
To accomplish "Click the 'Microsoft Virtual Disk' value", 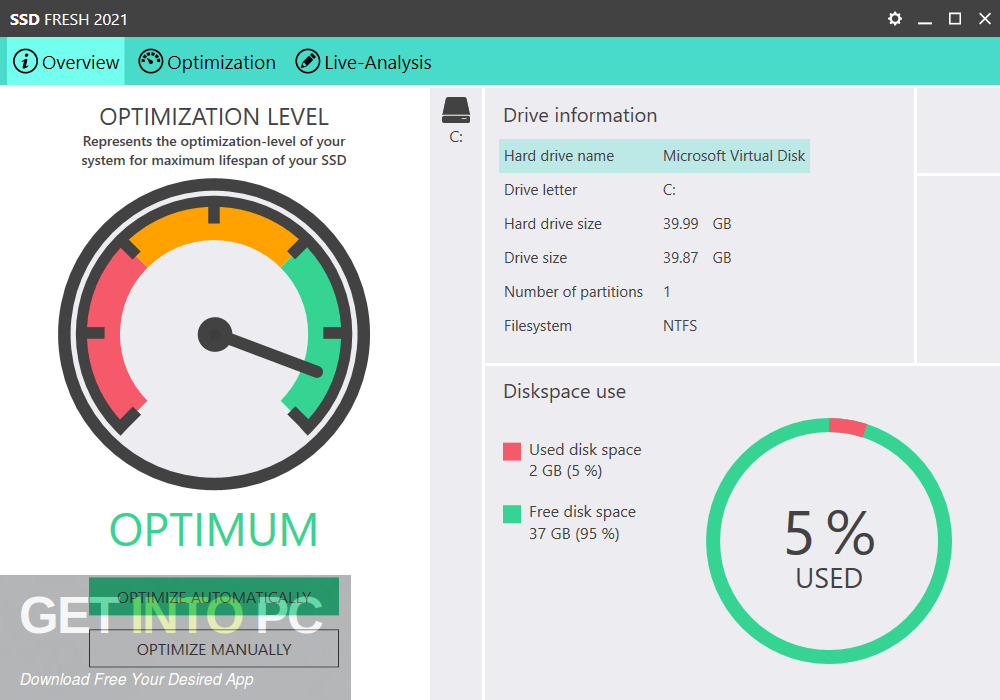I will click(x=734, y=156).
